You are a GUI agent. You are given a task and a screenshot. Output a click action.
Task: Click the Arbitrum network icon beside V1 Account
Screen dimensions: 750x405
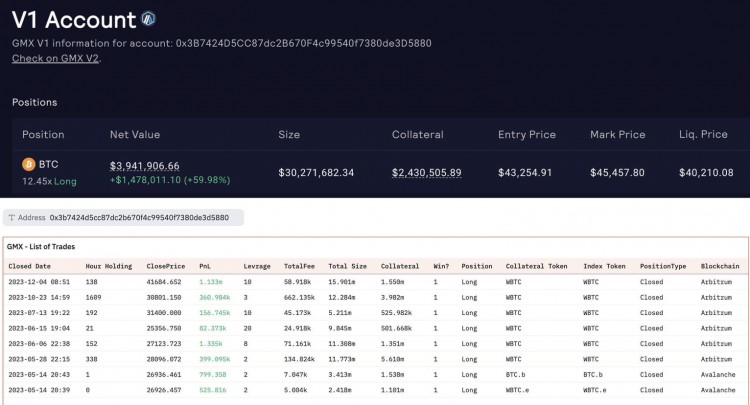[148, 19]
